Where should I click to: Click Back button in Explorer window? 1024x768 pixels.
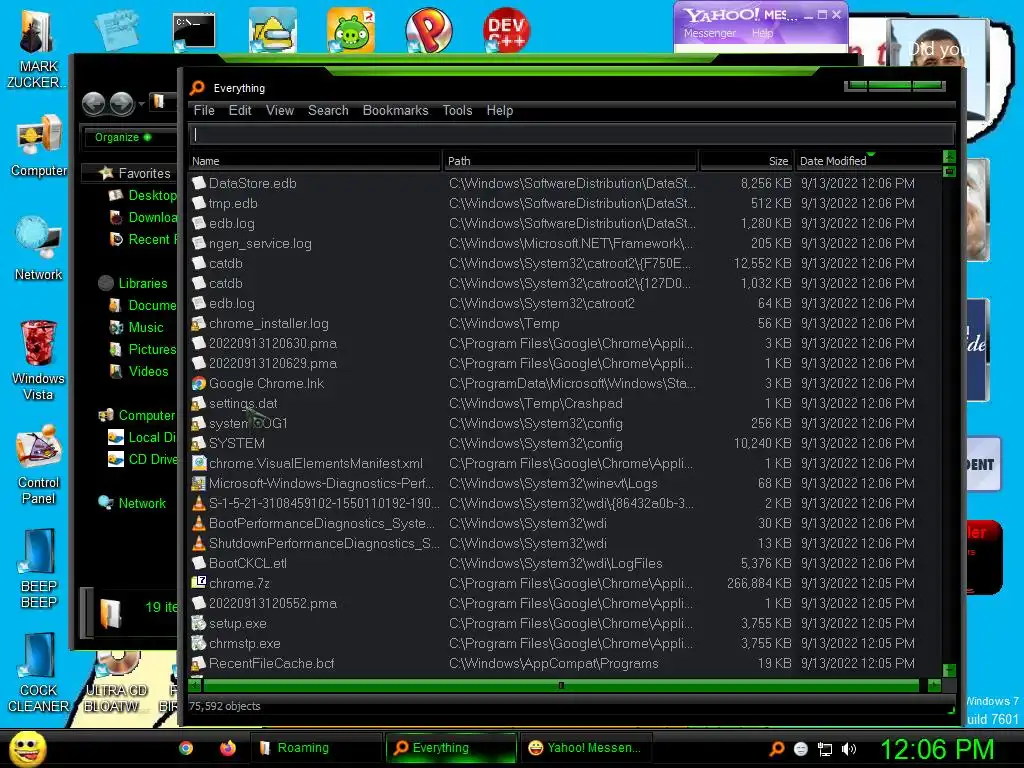pyautogui.click(x=94, y=103)
